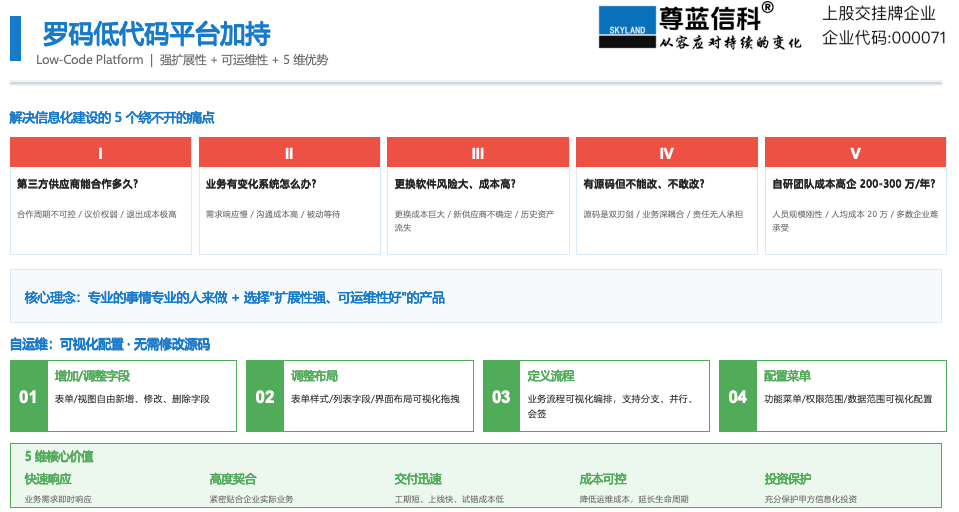Click 业务流程可视化编排 description
The width and height of the screenshot is (959, 512).
click(x=610, y=406)
